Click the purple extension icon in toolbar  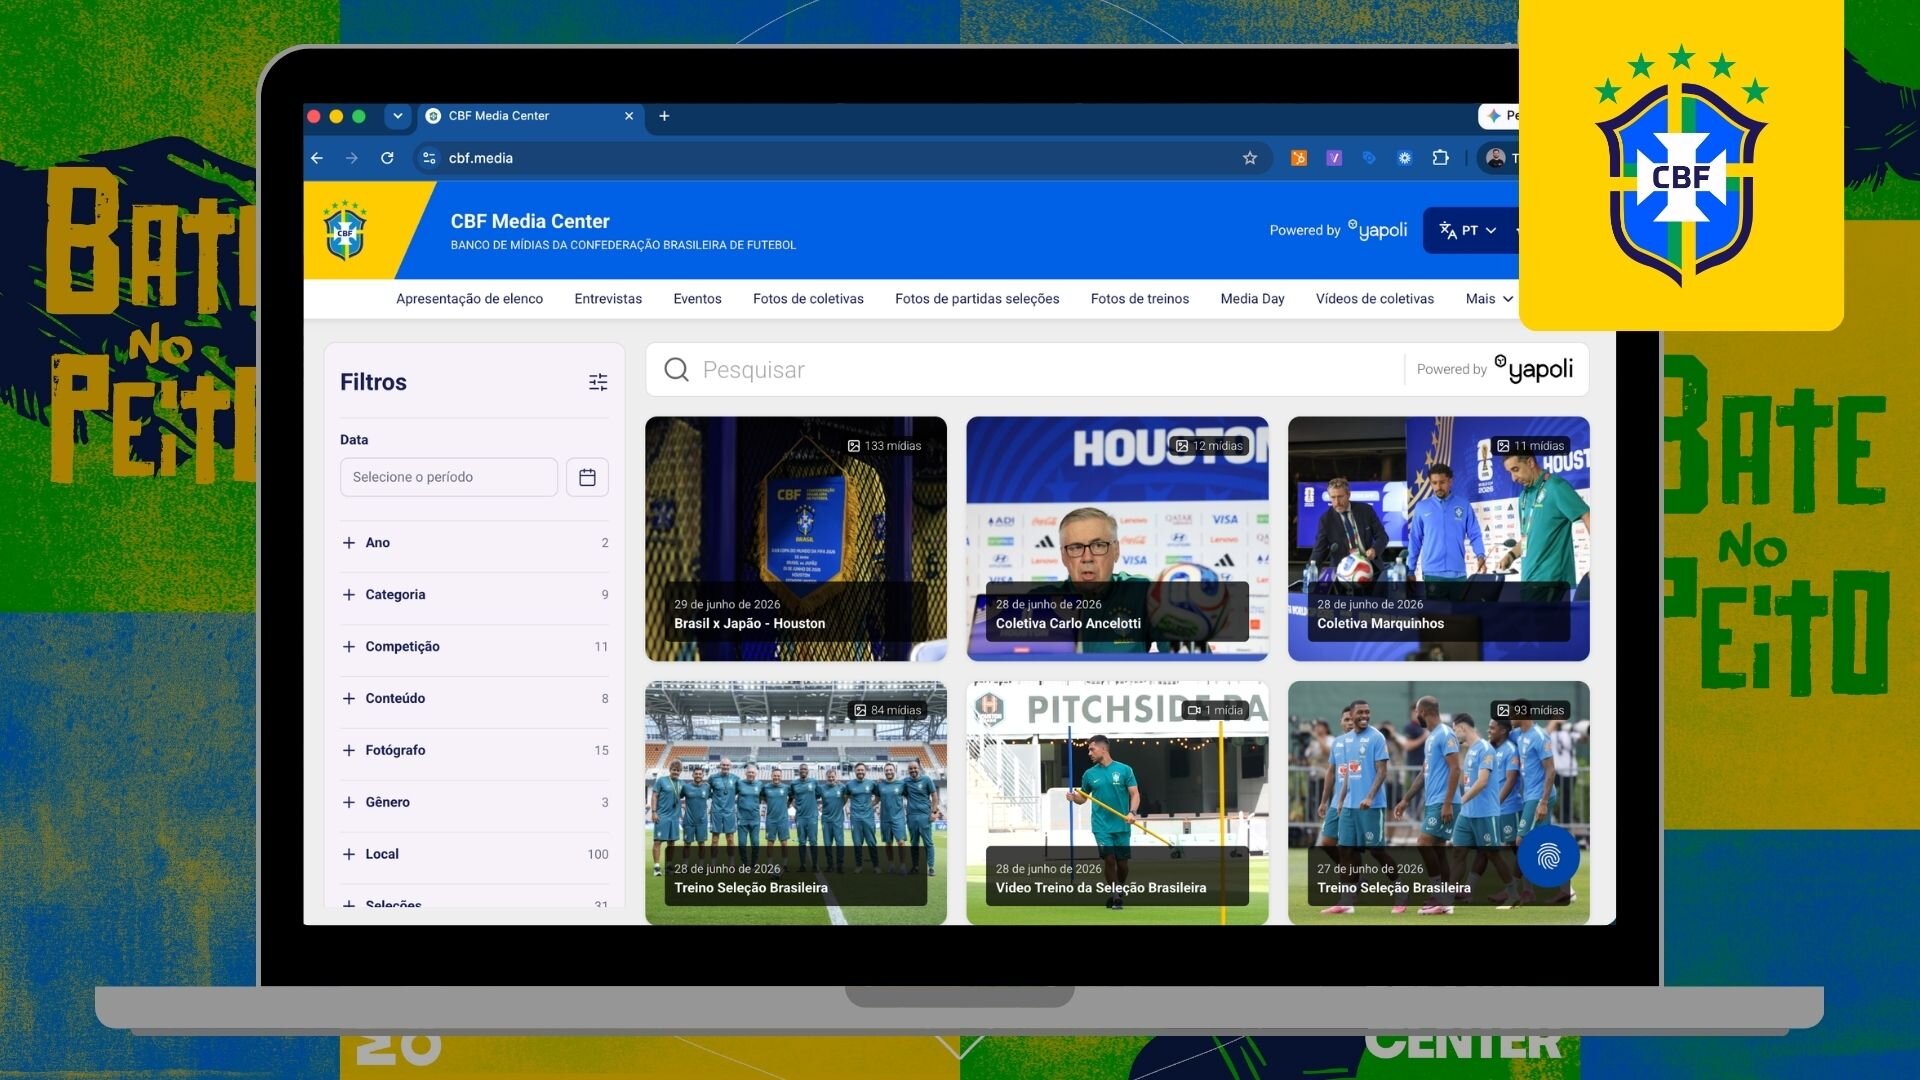1334,158
